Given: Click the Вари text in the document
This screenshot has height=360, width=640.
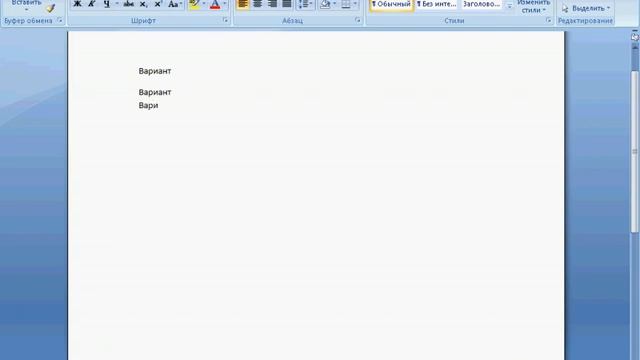Looking at the screenshot, I should point(148,105).
